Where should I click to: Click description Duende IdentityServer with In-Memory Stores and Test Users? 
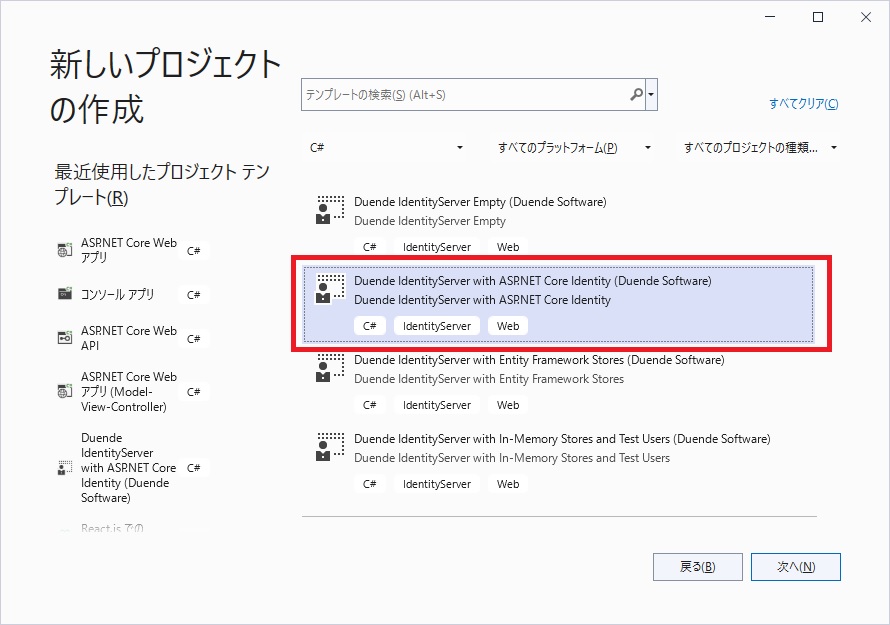[512, 458]
